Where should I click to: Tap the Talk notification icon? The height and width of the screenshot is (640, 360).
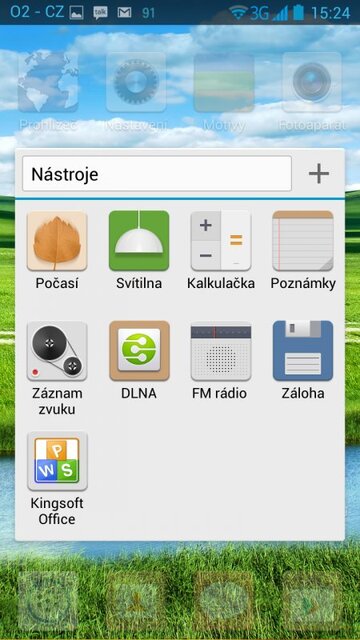coord(100,13)
